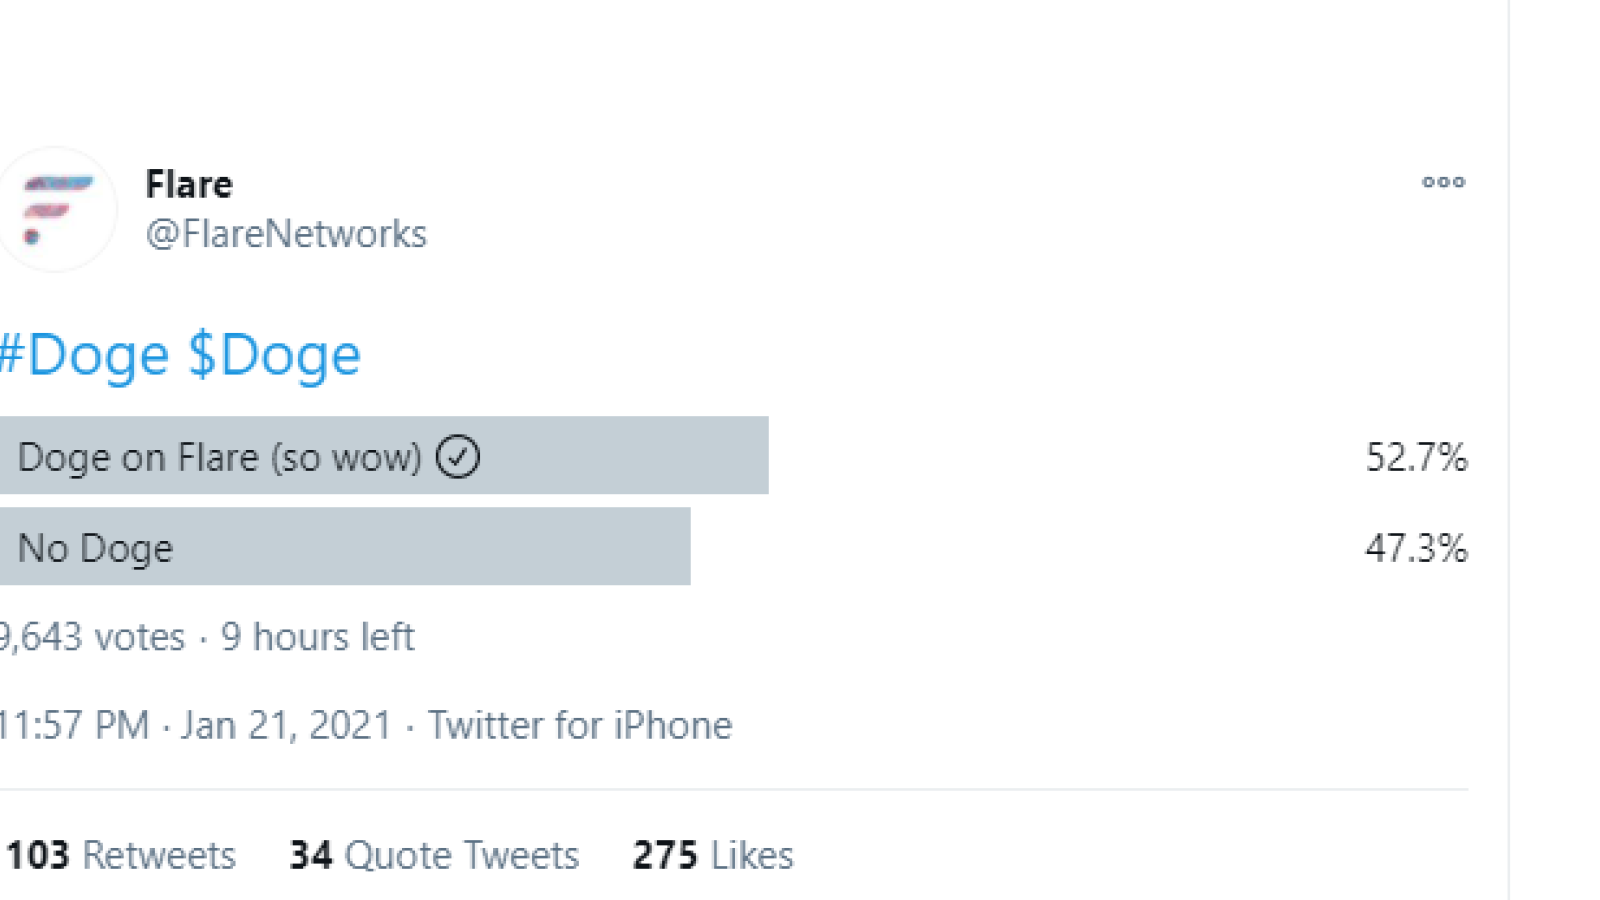Visit the @FlareNetworks handle

point(286,234)
